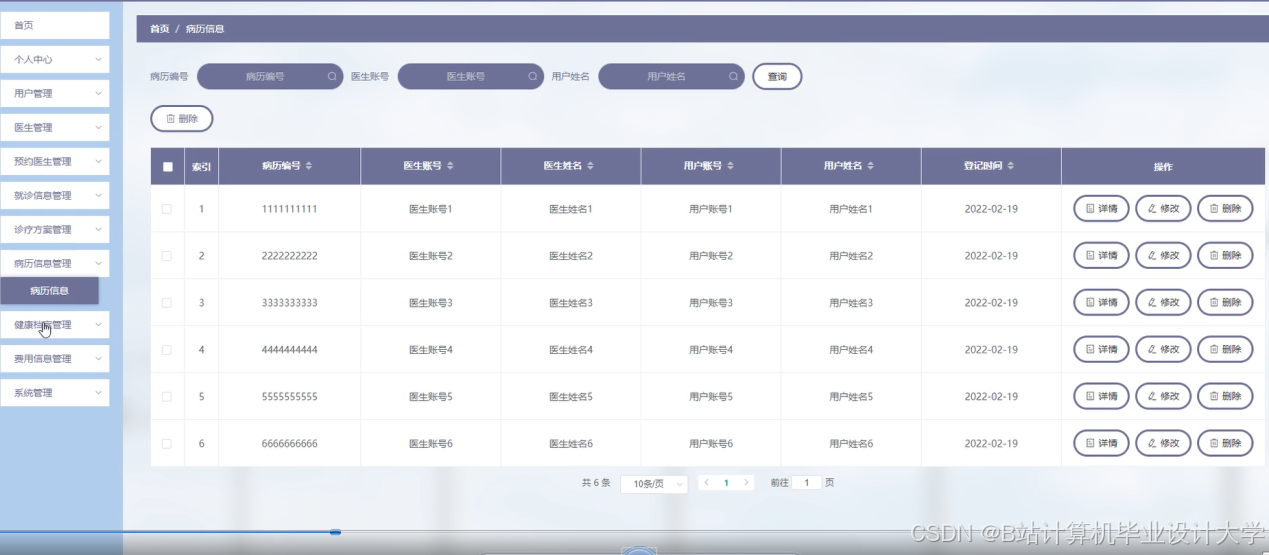Image resolution: width=1269 pixels, height=555 pixels.
Task: Open 10条/页 page size dropdown
Action: tap(654, 484)
